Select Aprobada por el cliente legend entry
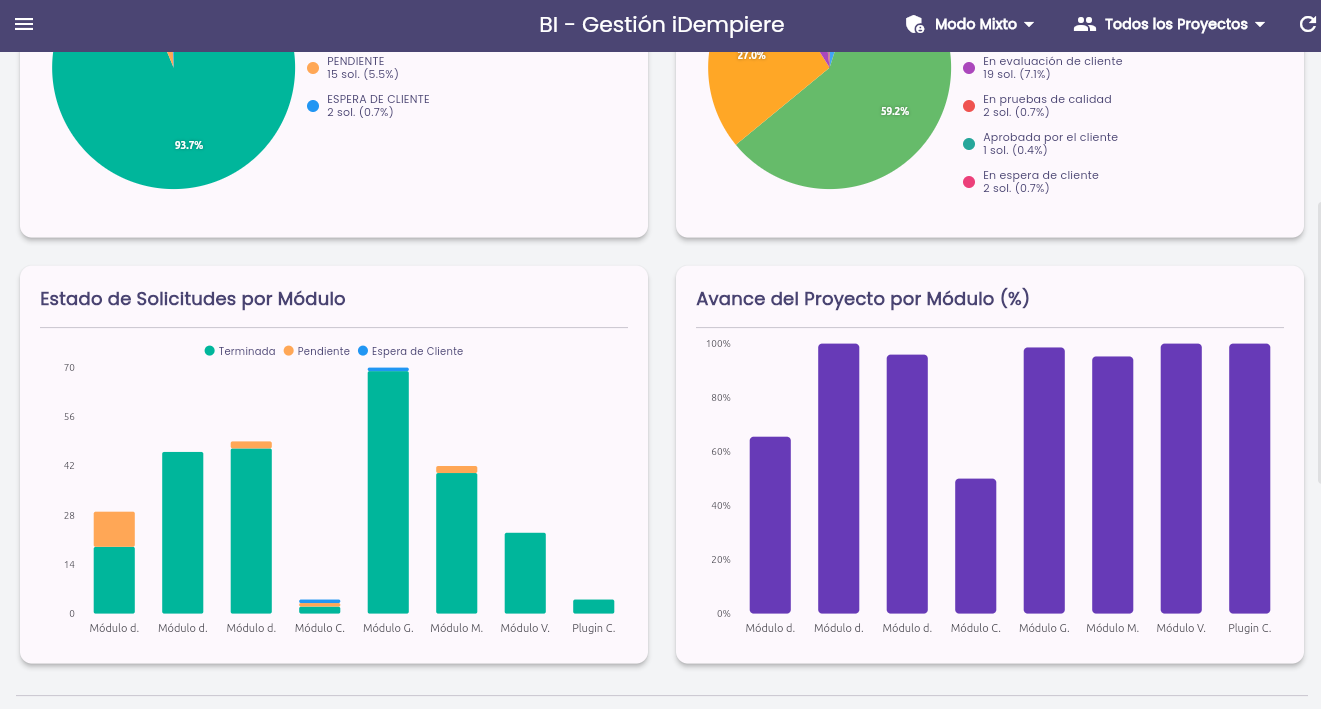The width and height of the screenshot is (1321, 709). [x=1040, y=144]
